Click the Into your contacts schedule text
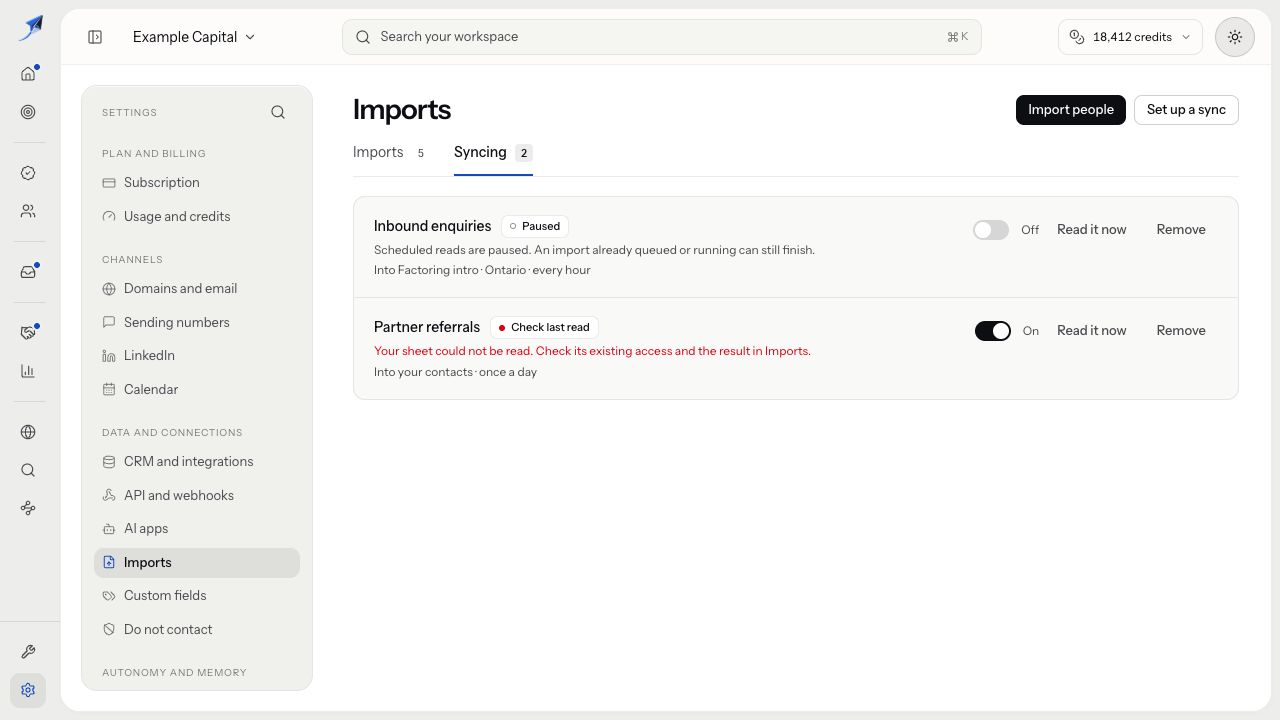This screenshot has width=1280, height=720. (455, 372)
